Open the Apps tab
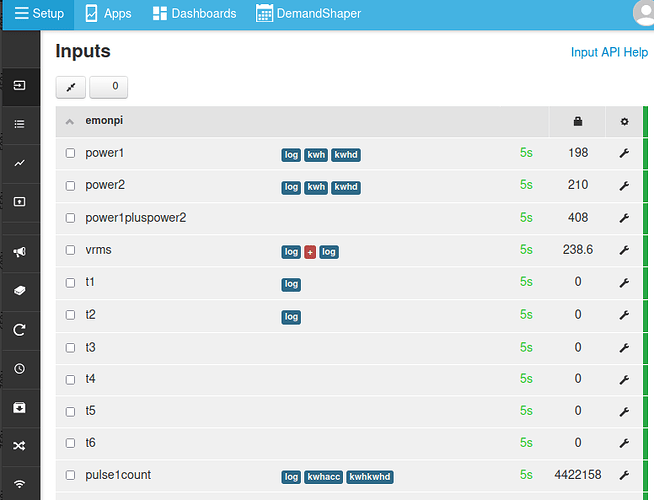 [107, 14]
